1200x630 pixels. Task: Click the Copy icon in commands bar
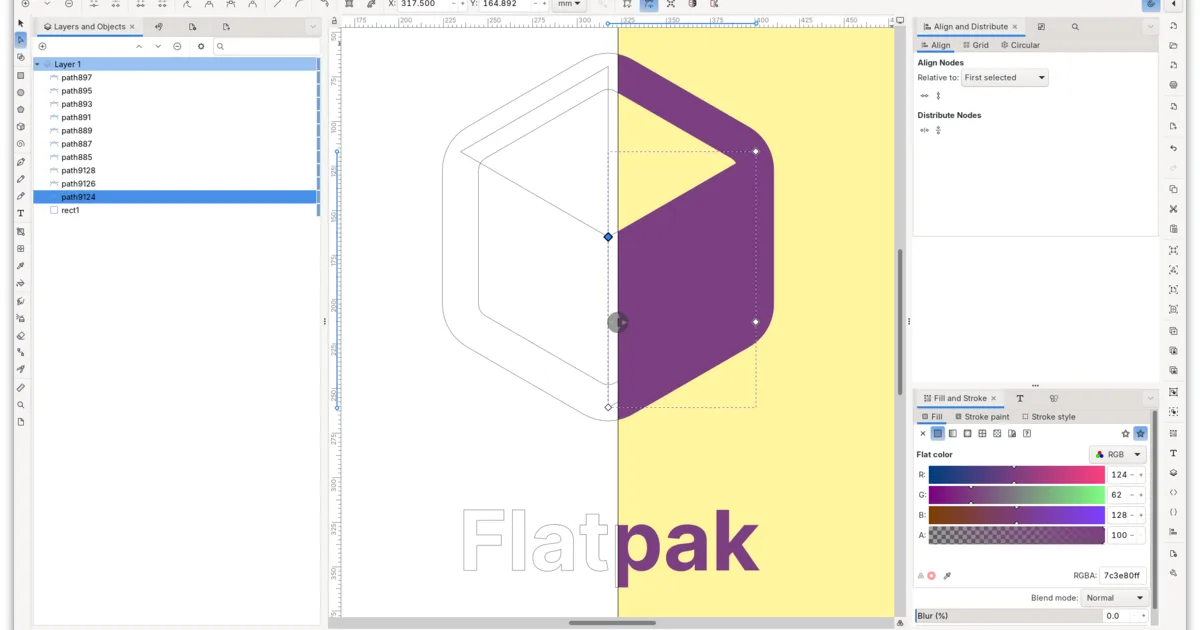[x=1173, y=189]
